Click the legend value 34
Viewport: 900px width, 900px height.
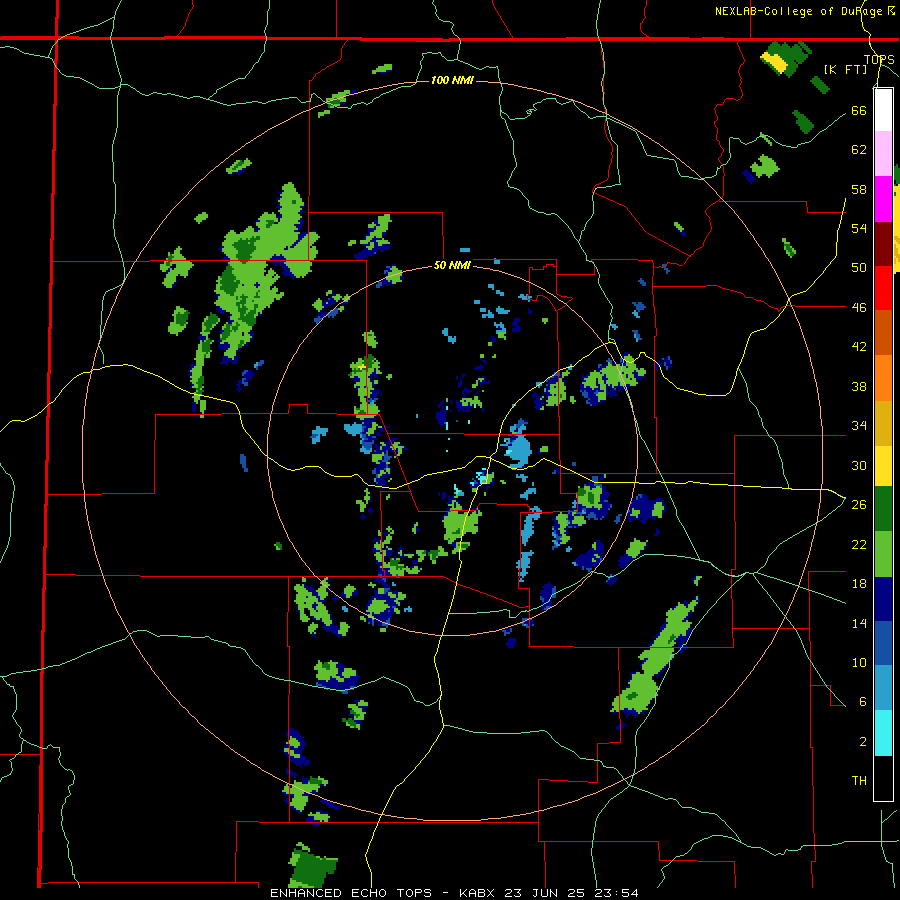click(x=859, y=426)
